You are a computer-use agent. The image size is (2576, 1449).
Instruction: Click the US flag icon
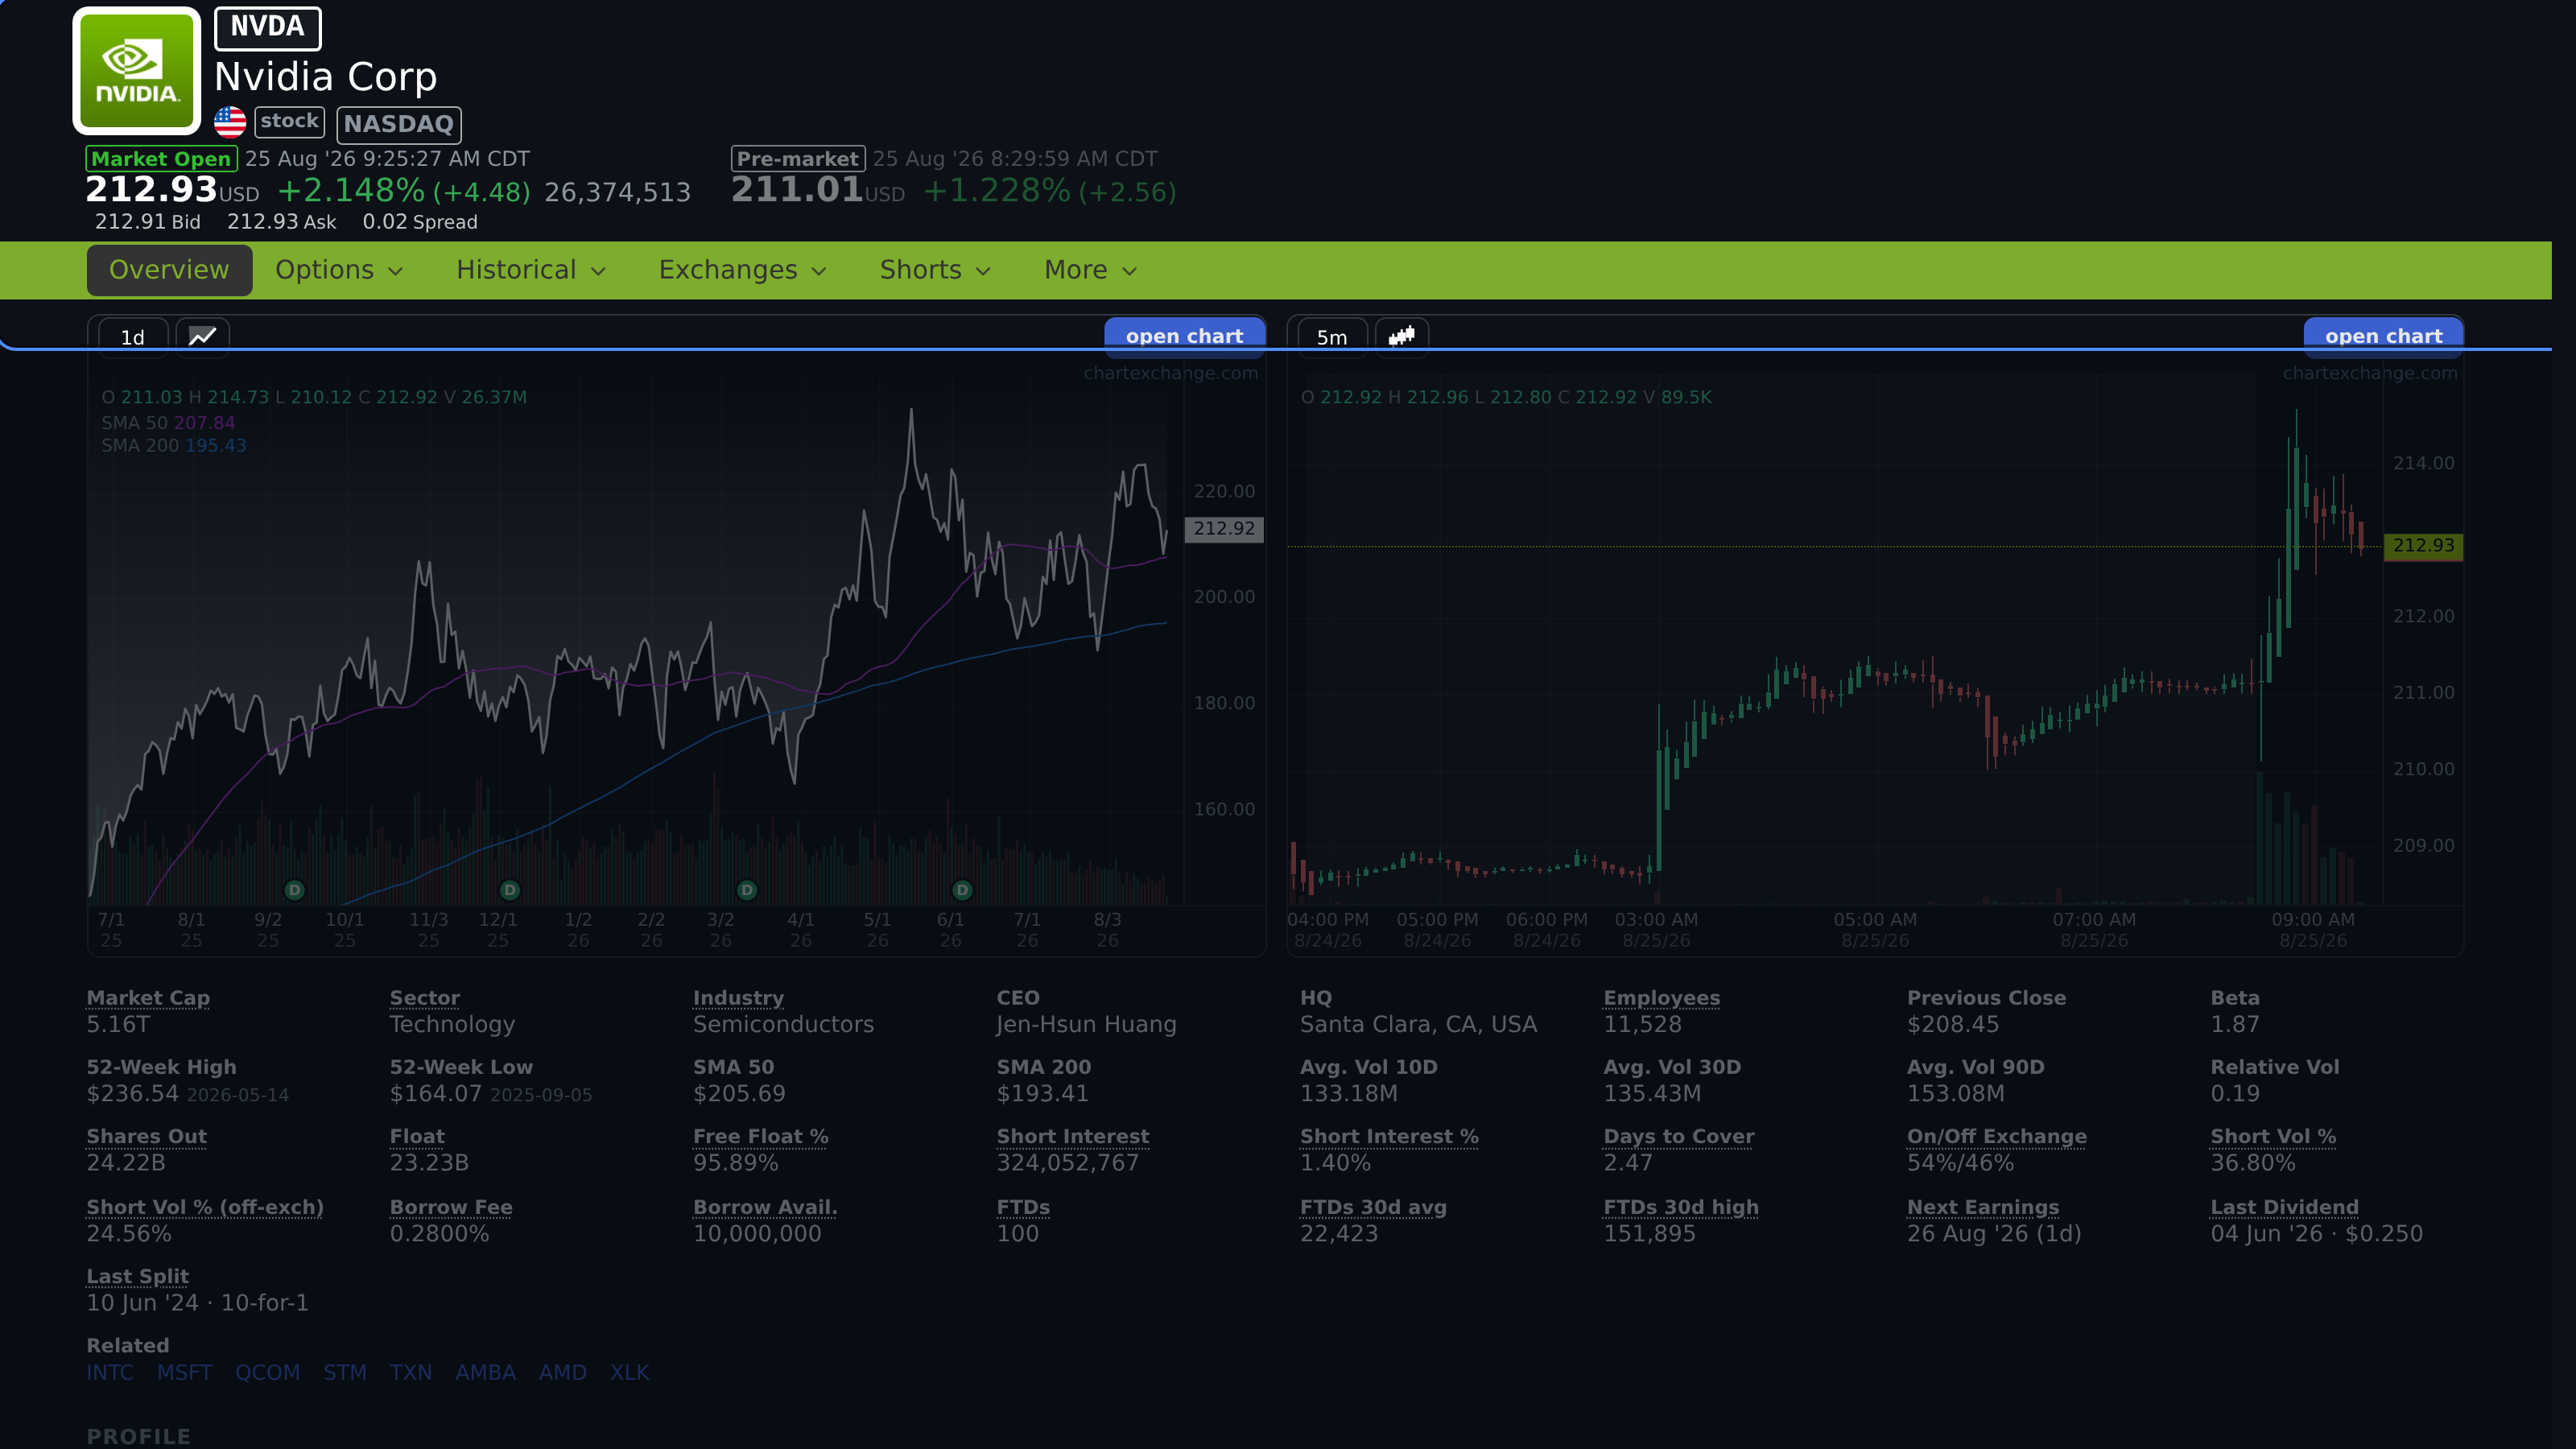tap(230, 122)
